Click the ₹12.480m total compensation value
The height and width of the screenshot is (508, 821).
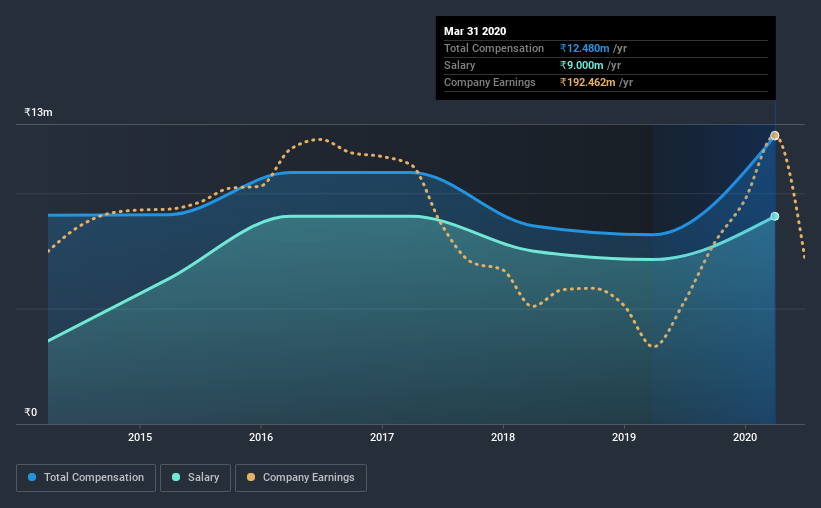584,48
